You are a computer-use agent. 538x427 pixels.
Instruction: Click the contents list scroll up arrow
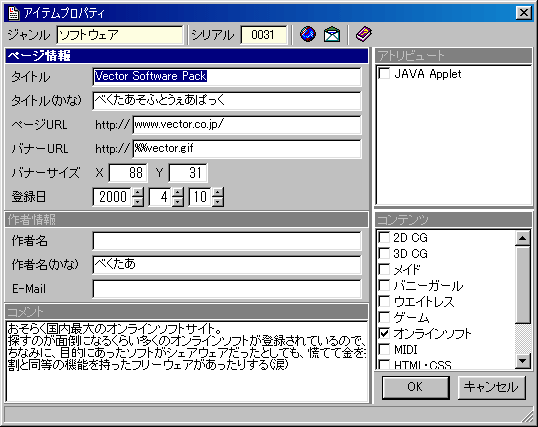pos(523,239)
